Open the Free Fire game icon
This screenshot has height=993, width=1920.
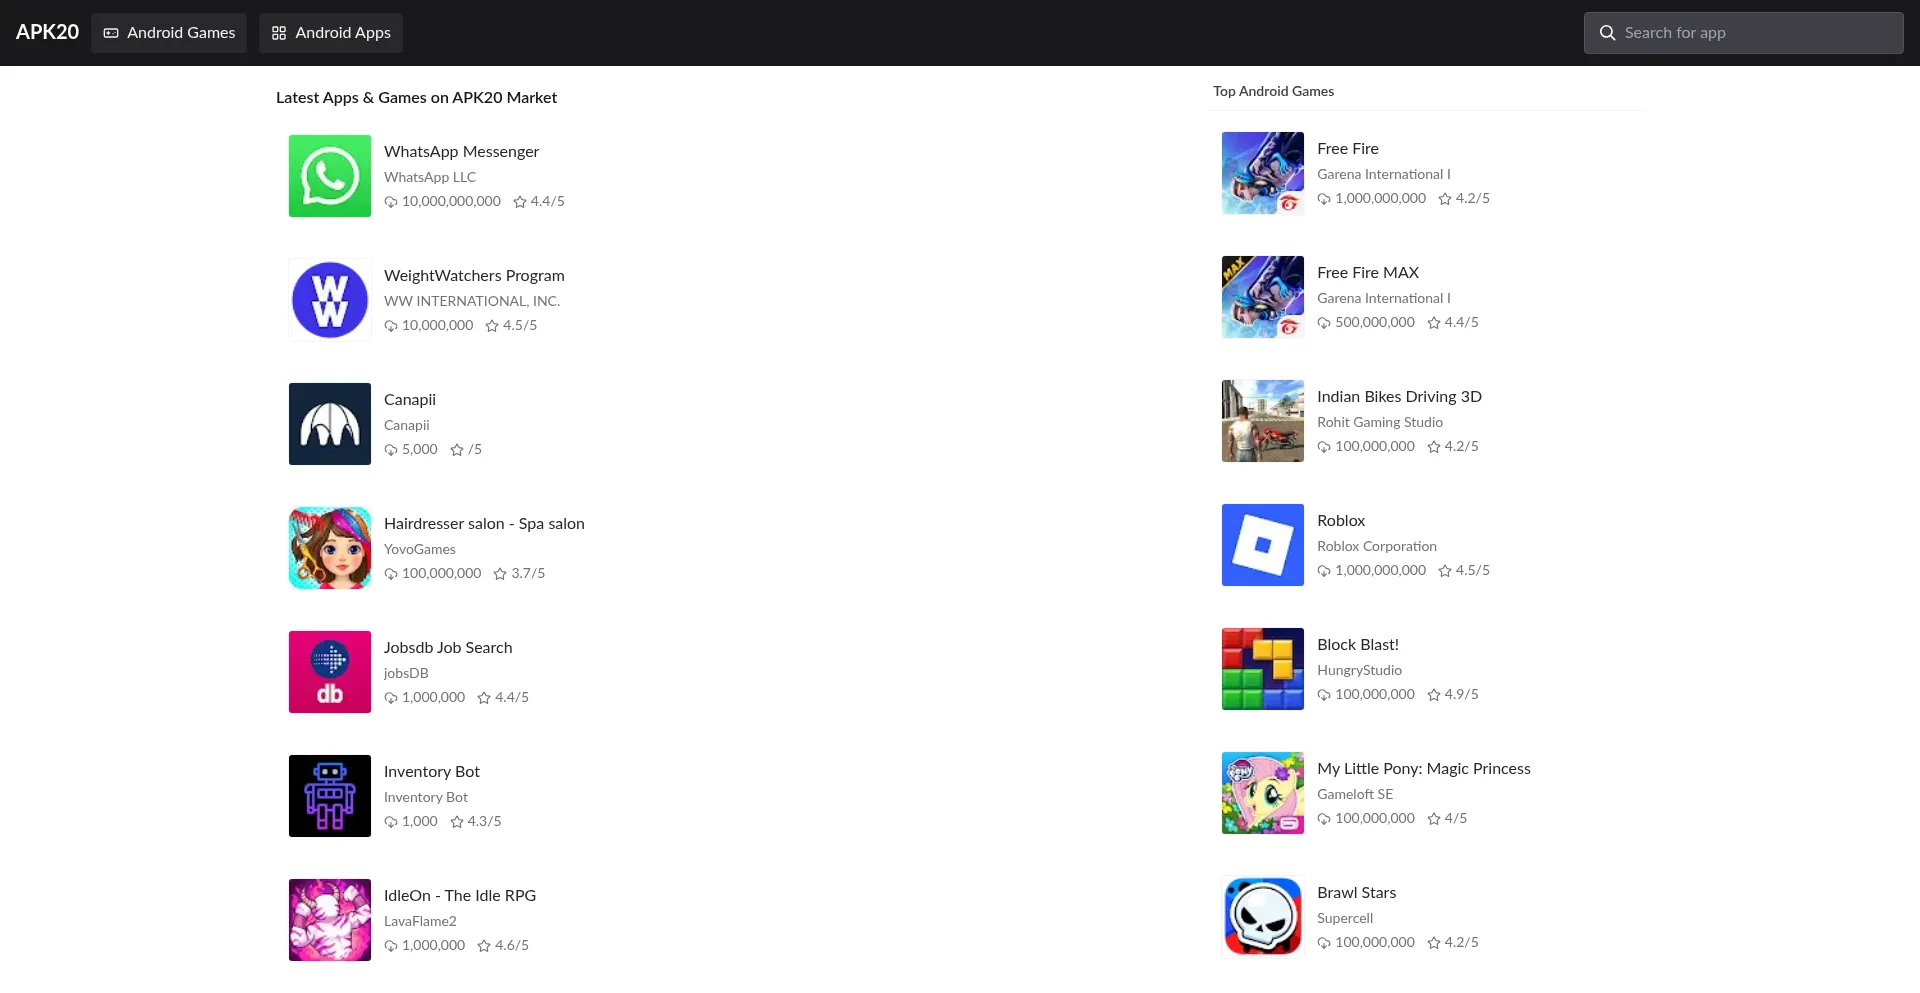coord(1262,173)
